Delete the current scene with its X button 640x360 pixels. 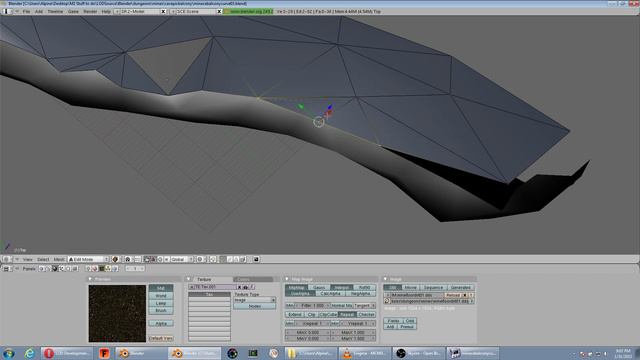pos(219,11)
